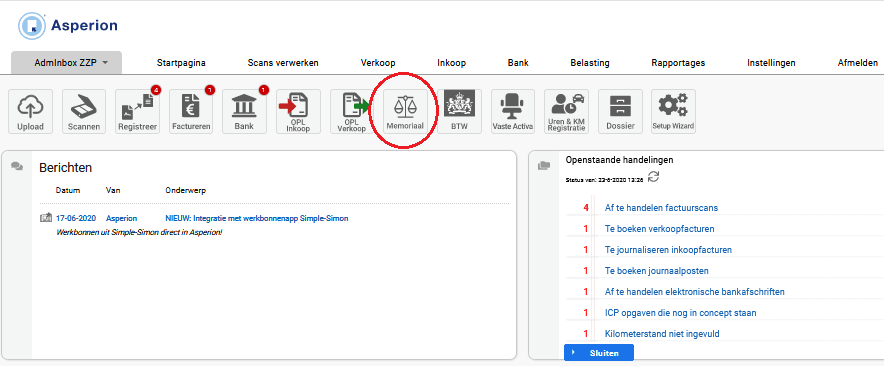The image size is (884, 366).
Task: Open Te boeken journaalposten
Action: click(657, 271)
